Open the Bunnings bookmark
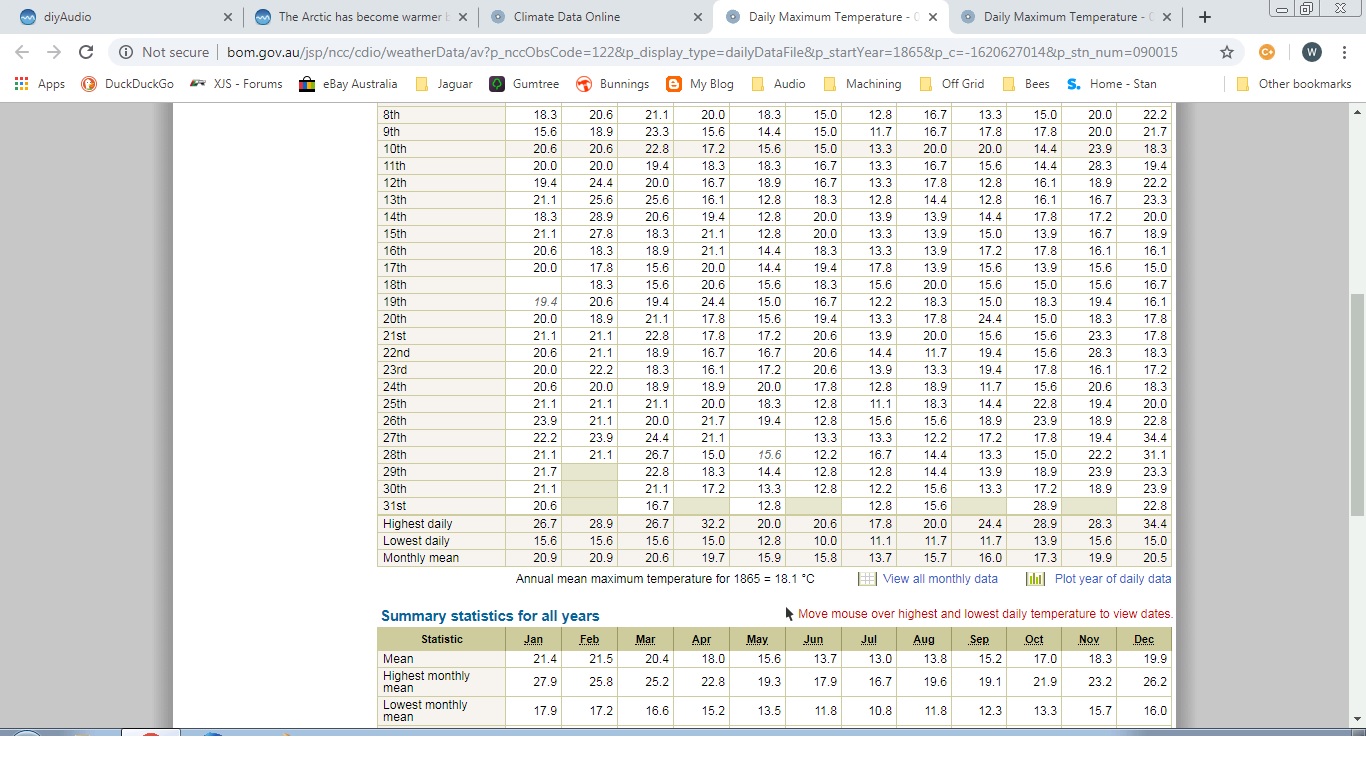 612,84
